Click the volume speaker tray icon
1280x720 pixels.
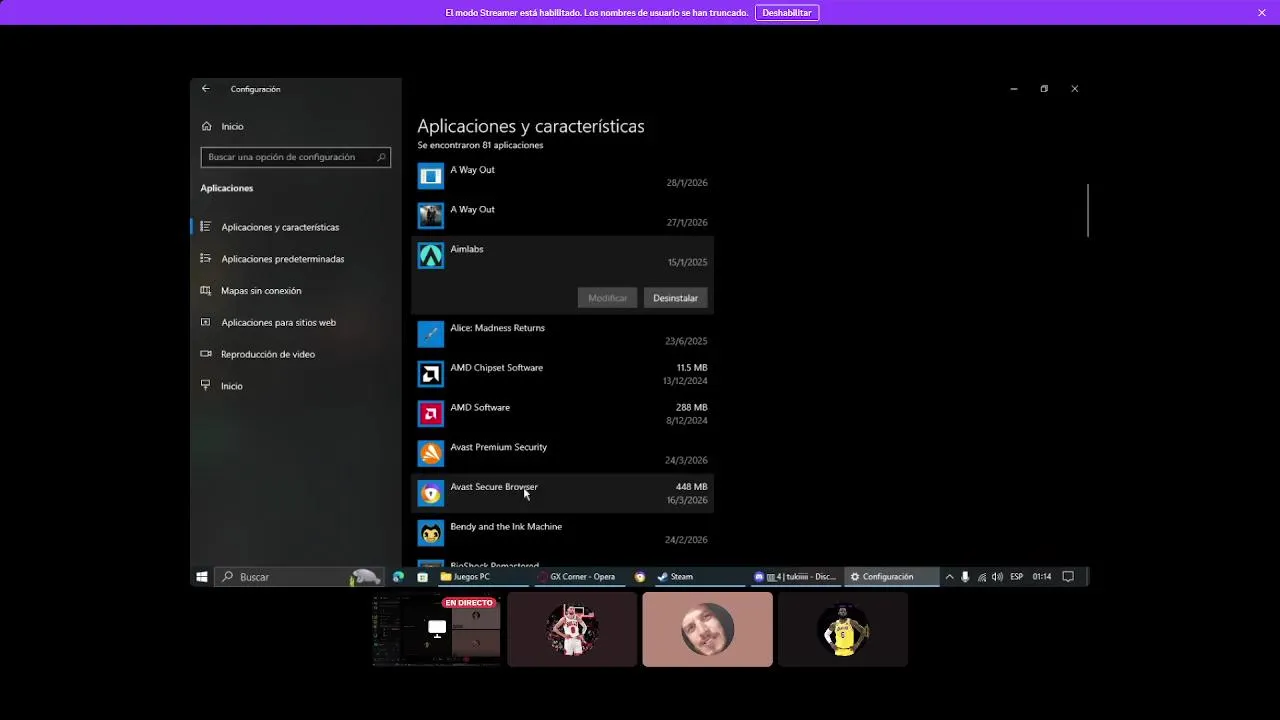coord(998,577)
